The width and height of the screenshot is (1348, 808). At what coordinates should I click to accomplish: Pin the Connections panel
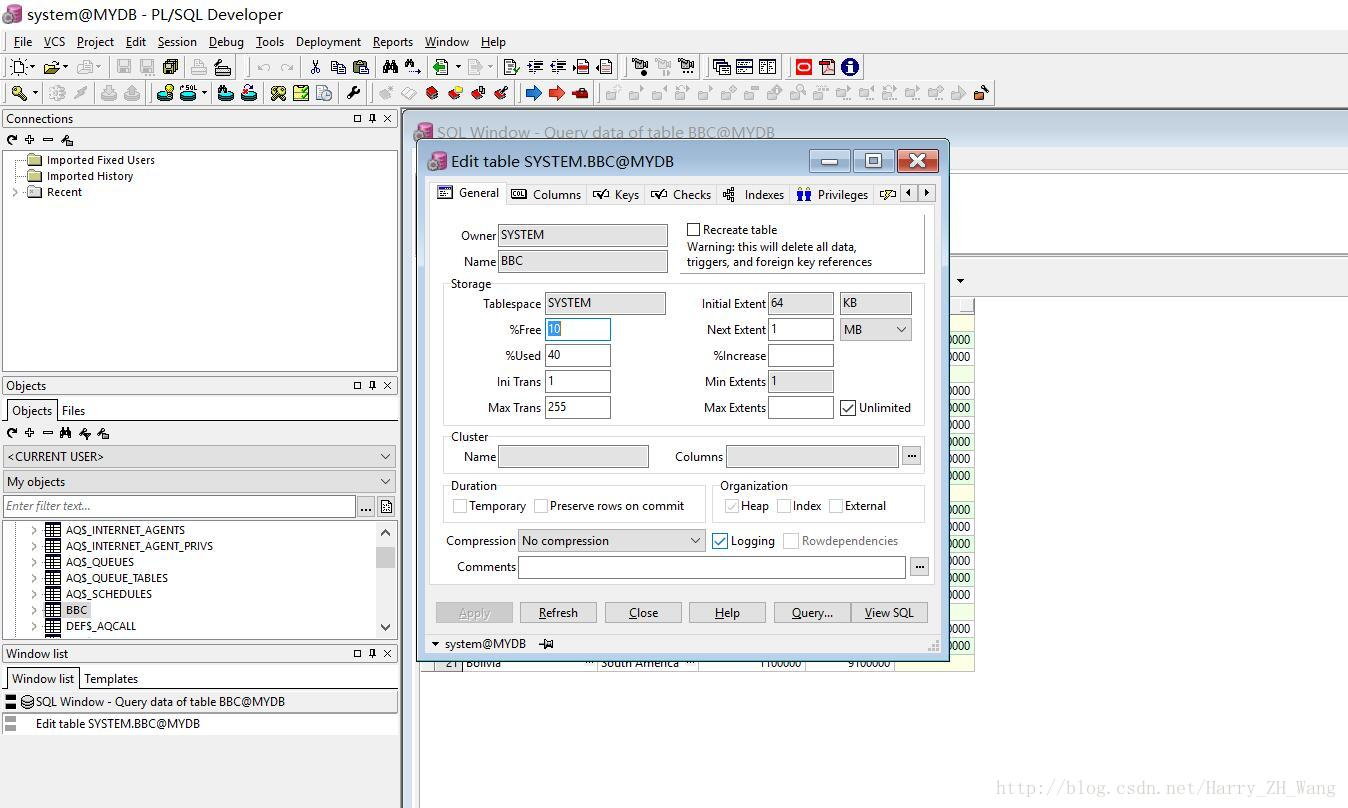click(x=373, y=119)
